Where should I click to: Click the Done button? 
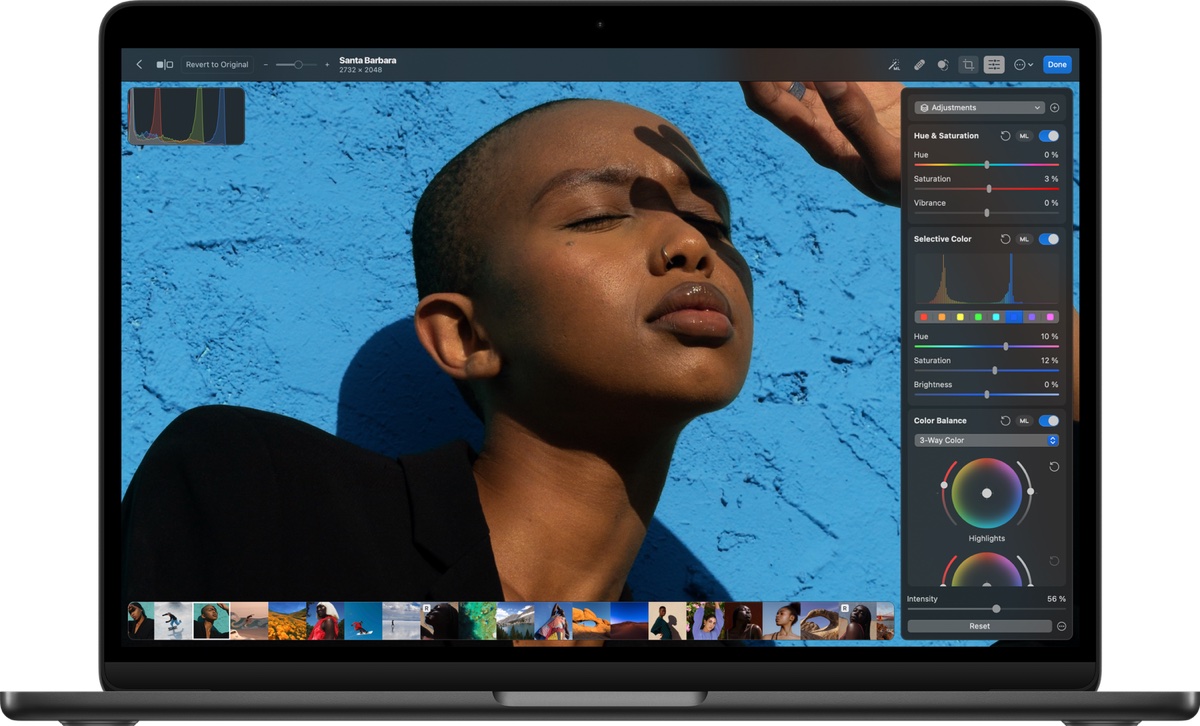tap(1057, 65)
